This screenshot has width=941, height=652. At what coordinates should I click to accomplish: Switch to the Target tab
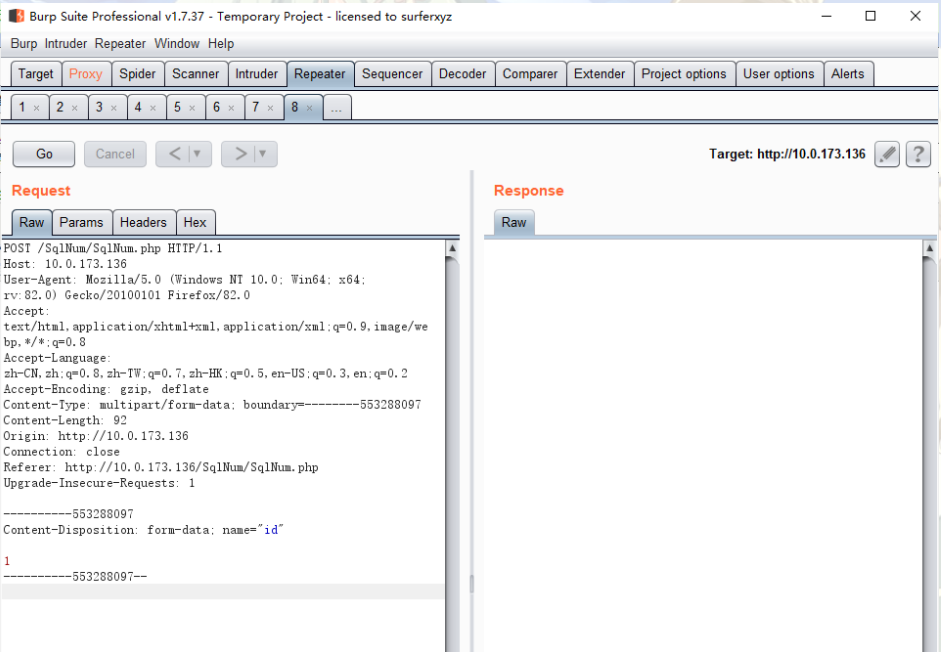point(36,74)
